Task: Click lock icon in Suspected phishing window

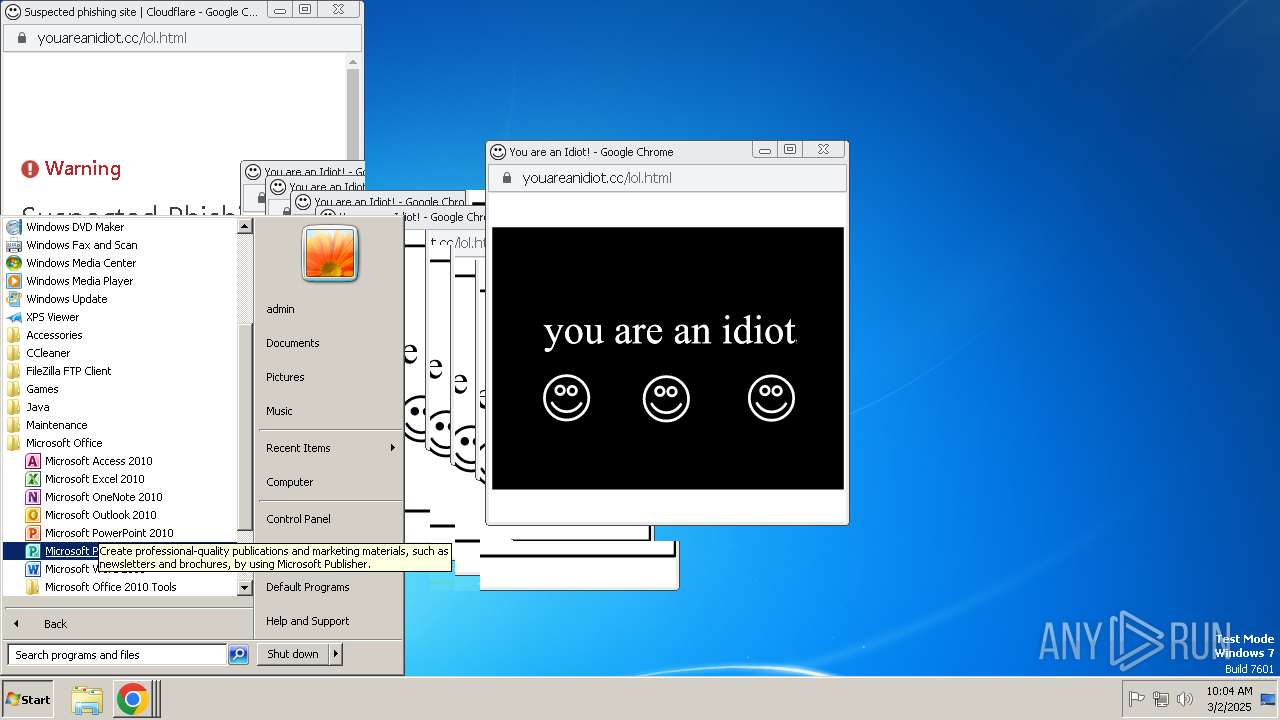Action: click(x=21, y=38)
